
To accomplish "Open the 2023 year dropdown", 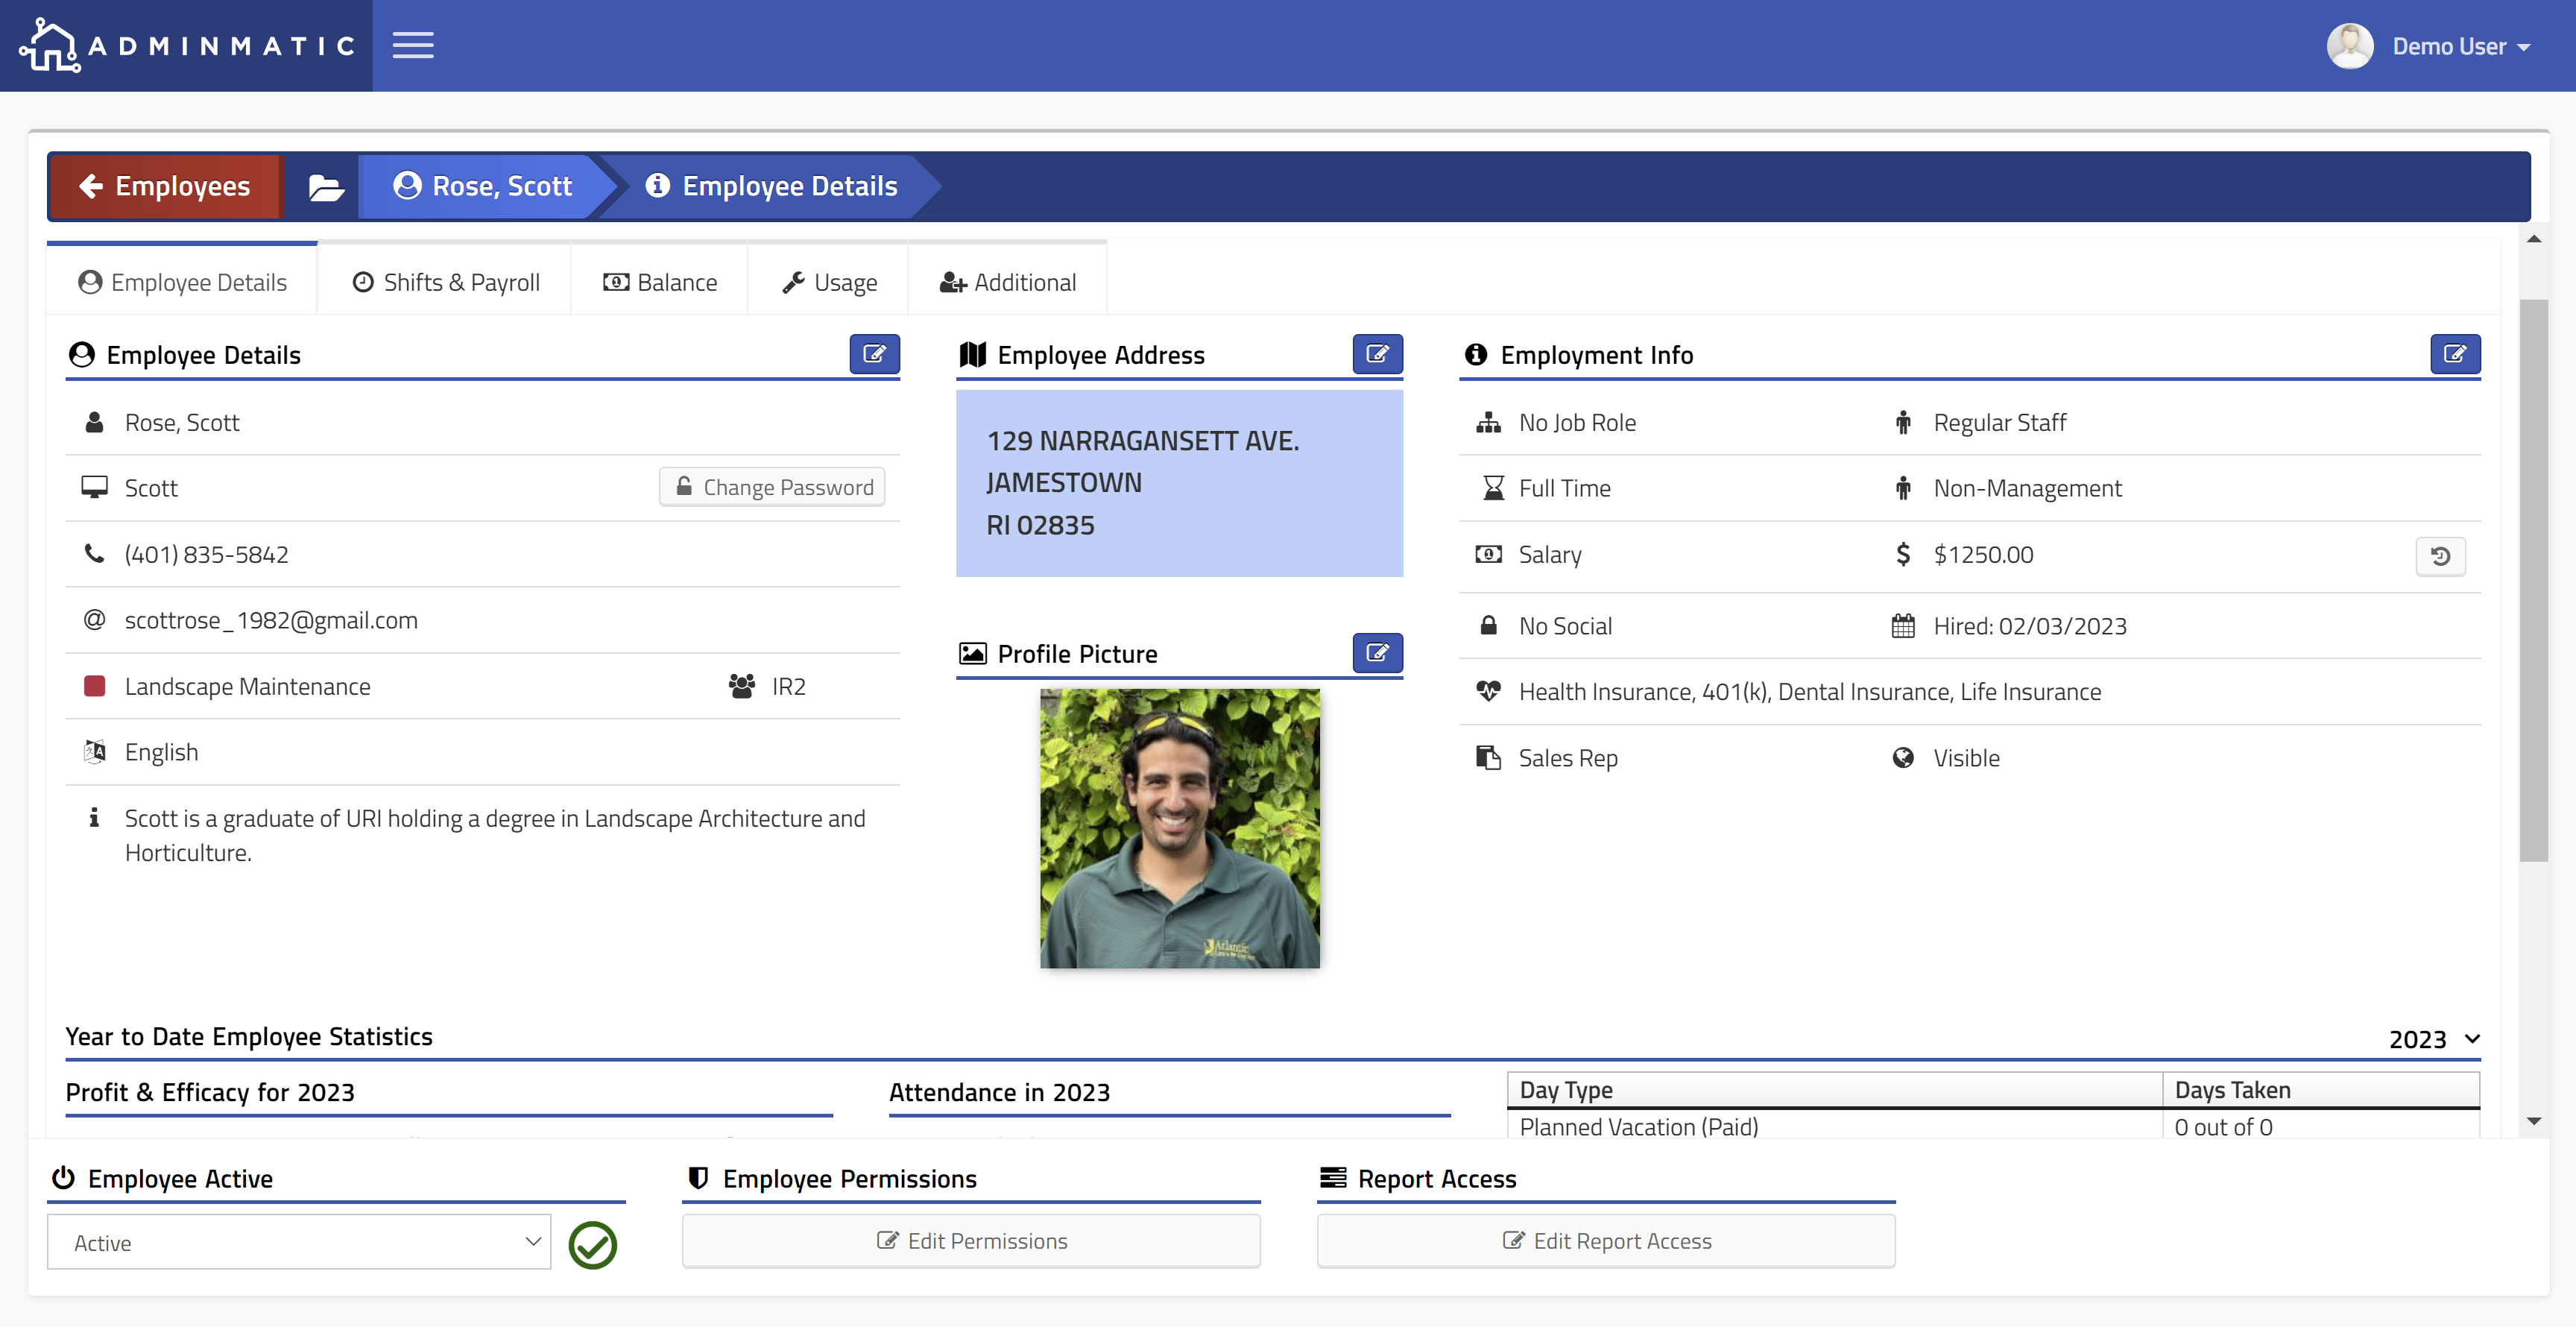I will [x=2434, y=1039].
